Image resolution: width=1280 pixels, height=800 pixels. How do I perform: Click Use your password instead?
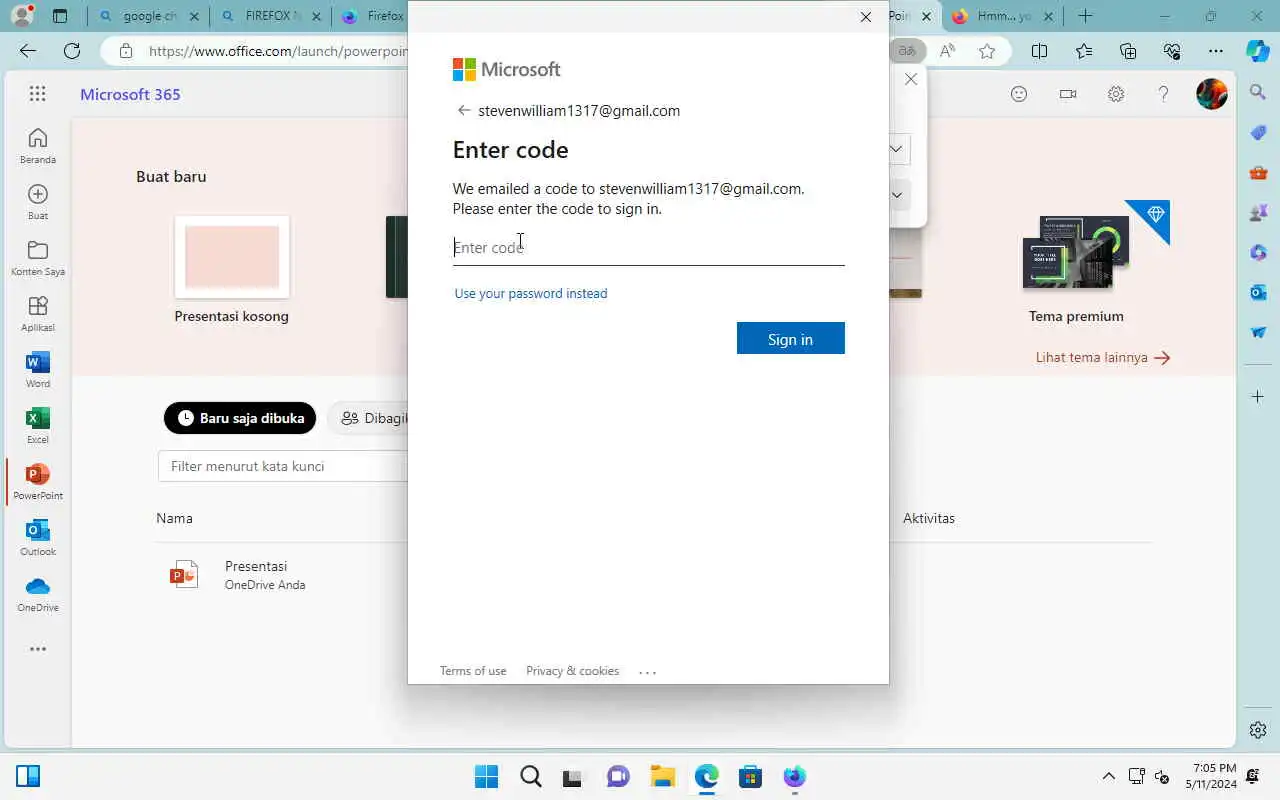[x=531, y=293]
